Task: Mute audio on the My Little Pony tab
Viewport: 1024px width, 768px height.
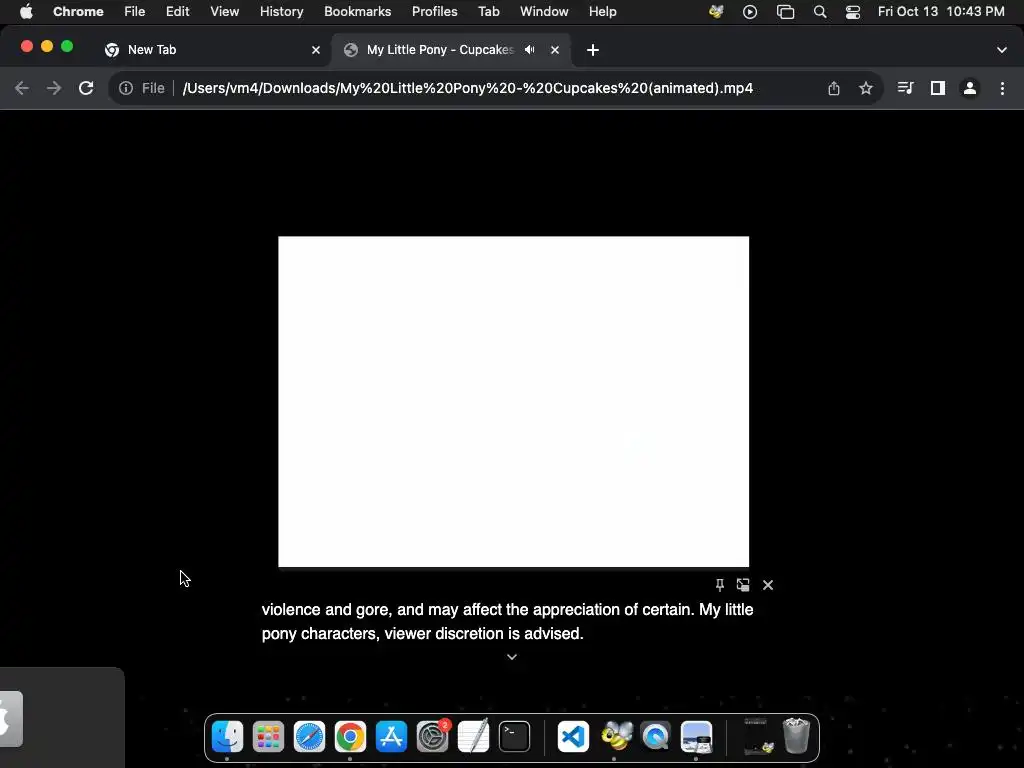Action: coord(530,50)
